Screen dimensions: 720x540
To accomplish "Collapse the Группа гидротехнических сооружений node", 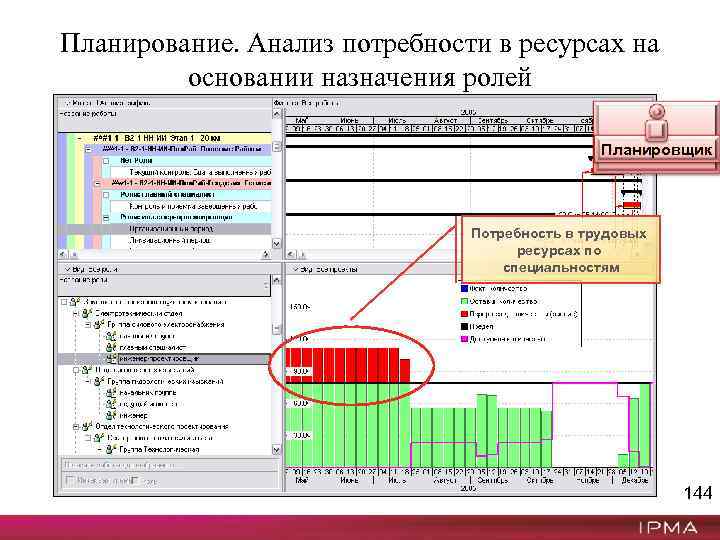I will pyautogui.click(x=88, y=382).
